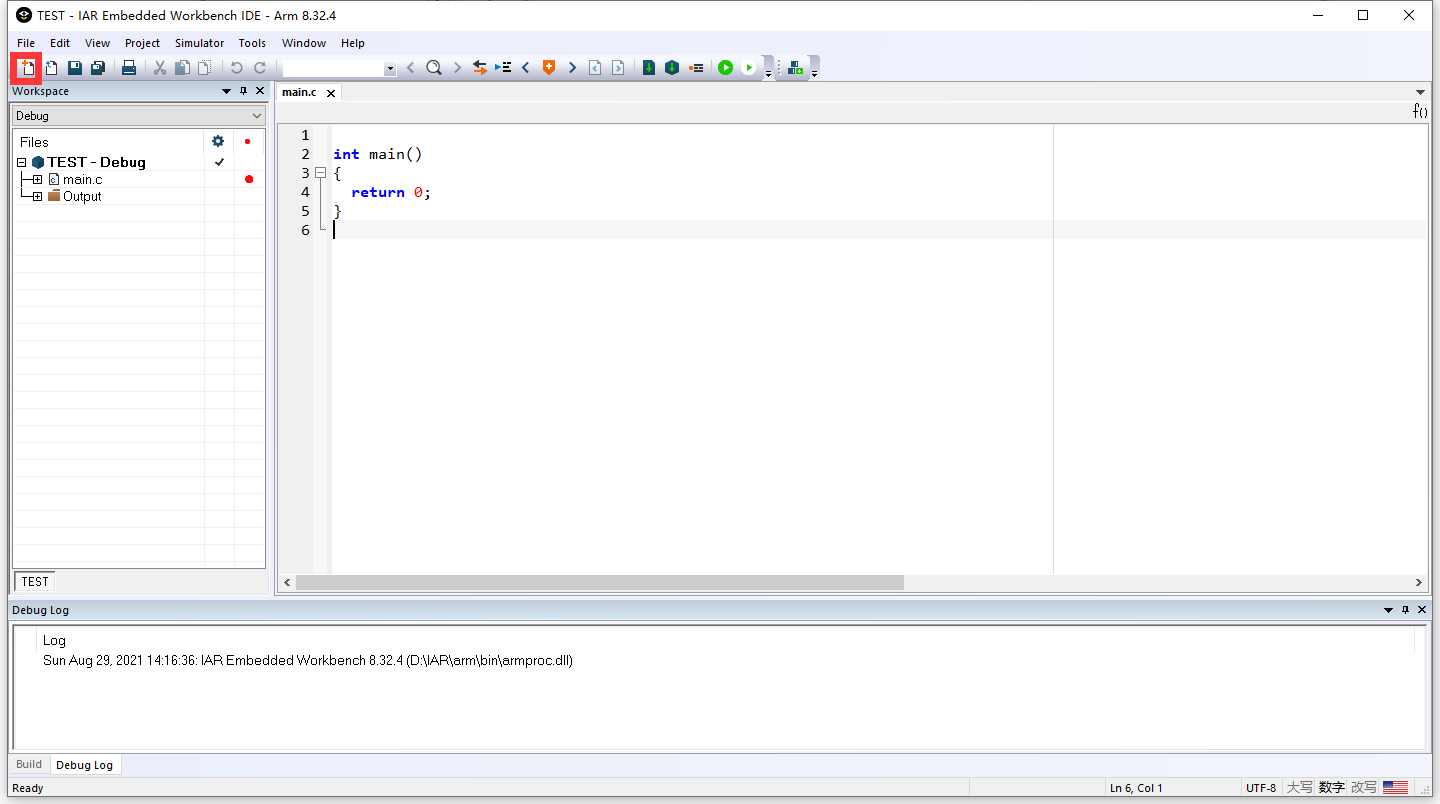The image size is (1440, 804).
Task: Open Replace with orange arrows icon
Action: 480,68
